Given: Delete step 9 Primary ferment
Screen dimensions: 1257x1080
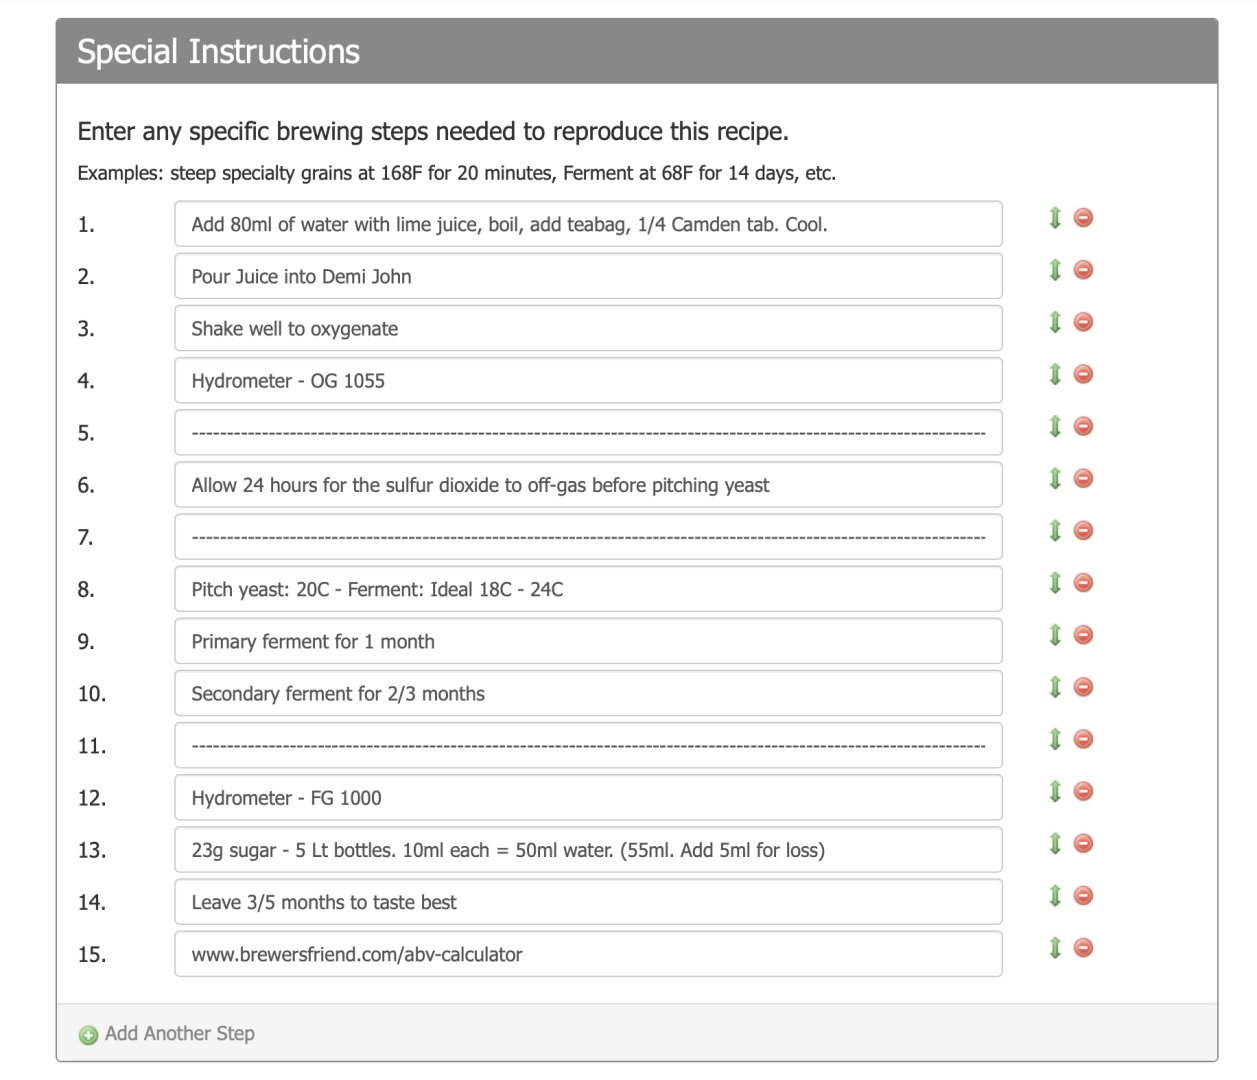Looking at the screenshot, I should point(1083,635).
